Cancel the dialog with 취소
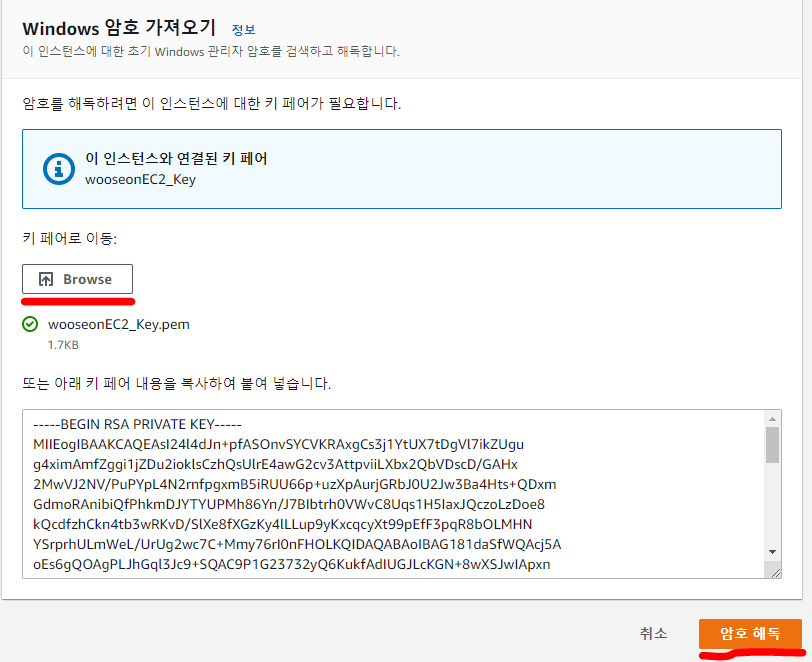 (x=654, y=633)
